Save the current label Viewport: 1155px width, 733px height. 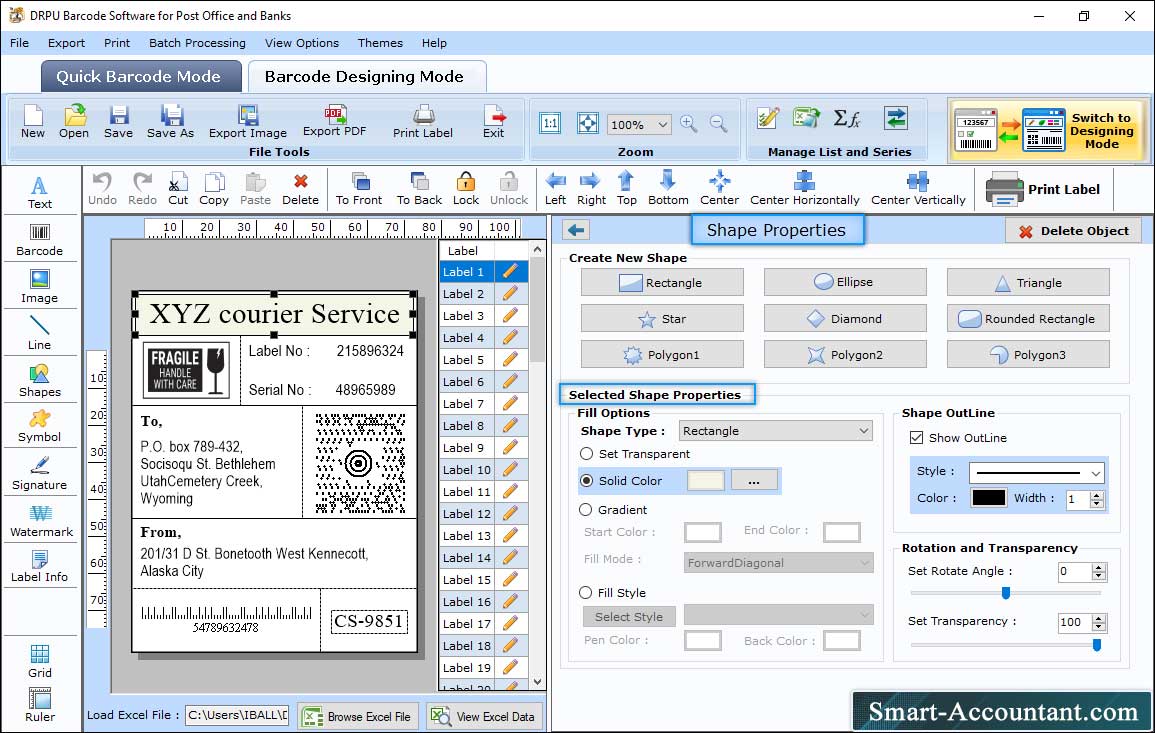(x=118, y=122)
